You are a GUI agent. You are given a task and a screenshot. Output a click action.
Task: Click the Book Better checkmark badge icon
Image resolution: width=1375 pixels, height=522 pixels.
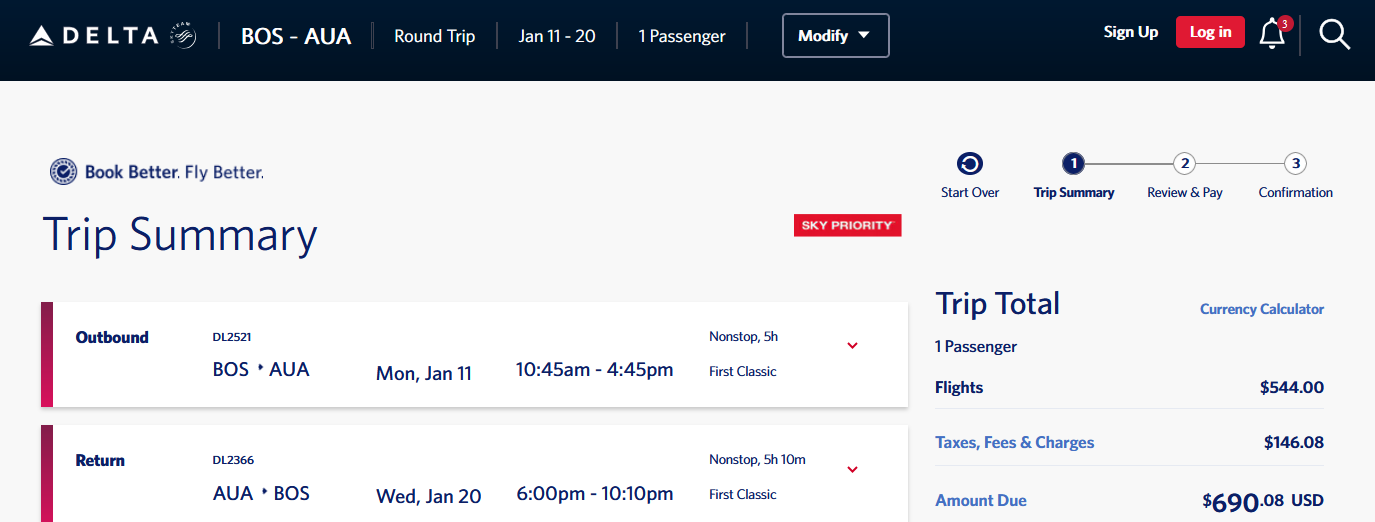(x=63, y=172)
